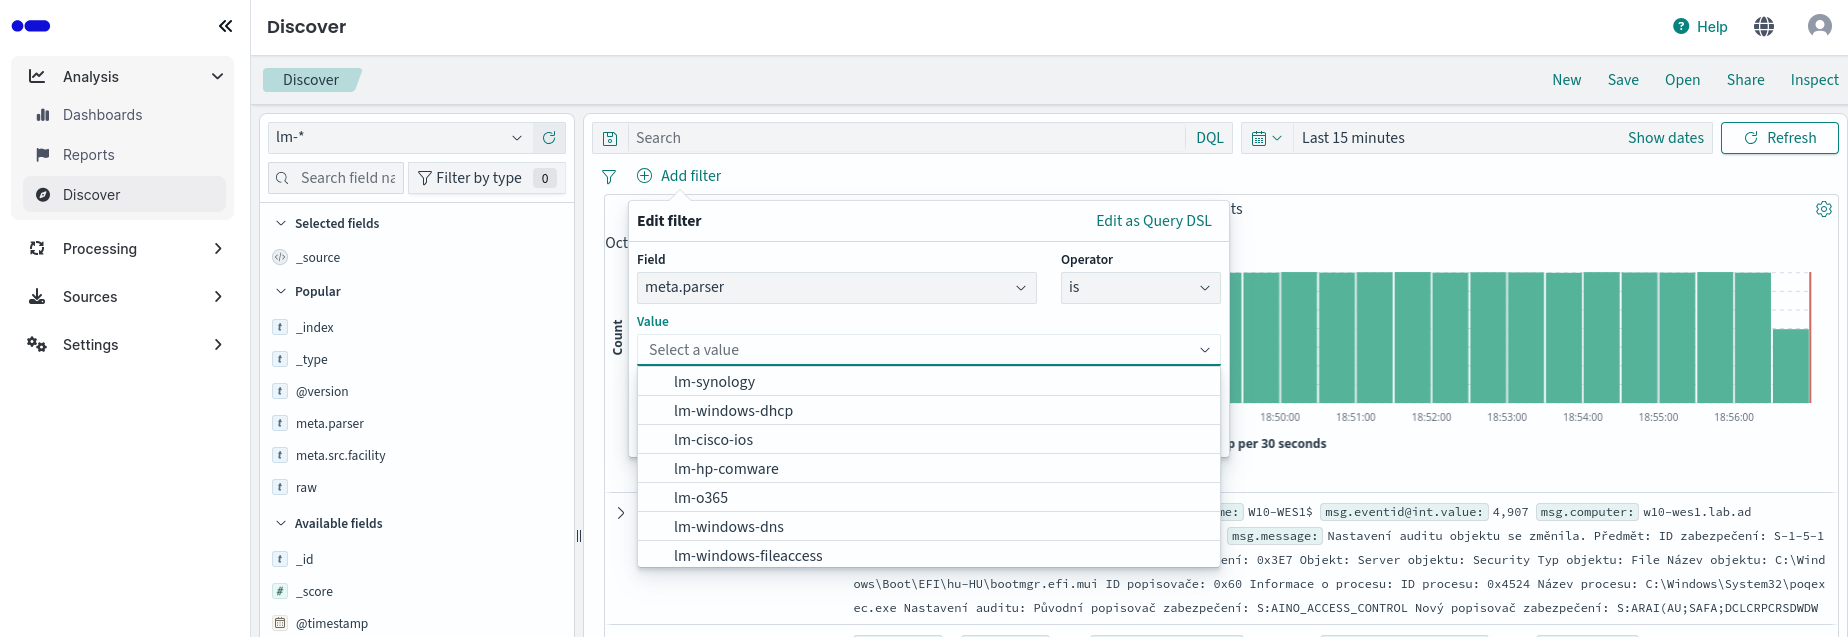Click the Search query input field
1848x637 pixels.
coord(905,138)
